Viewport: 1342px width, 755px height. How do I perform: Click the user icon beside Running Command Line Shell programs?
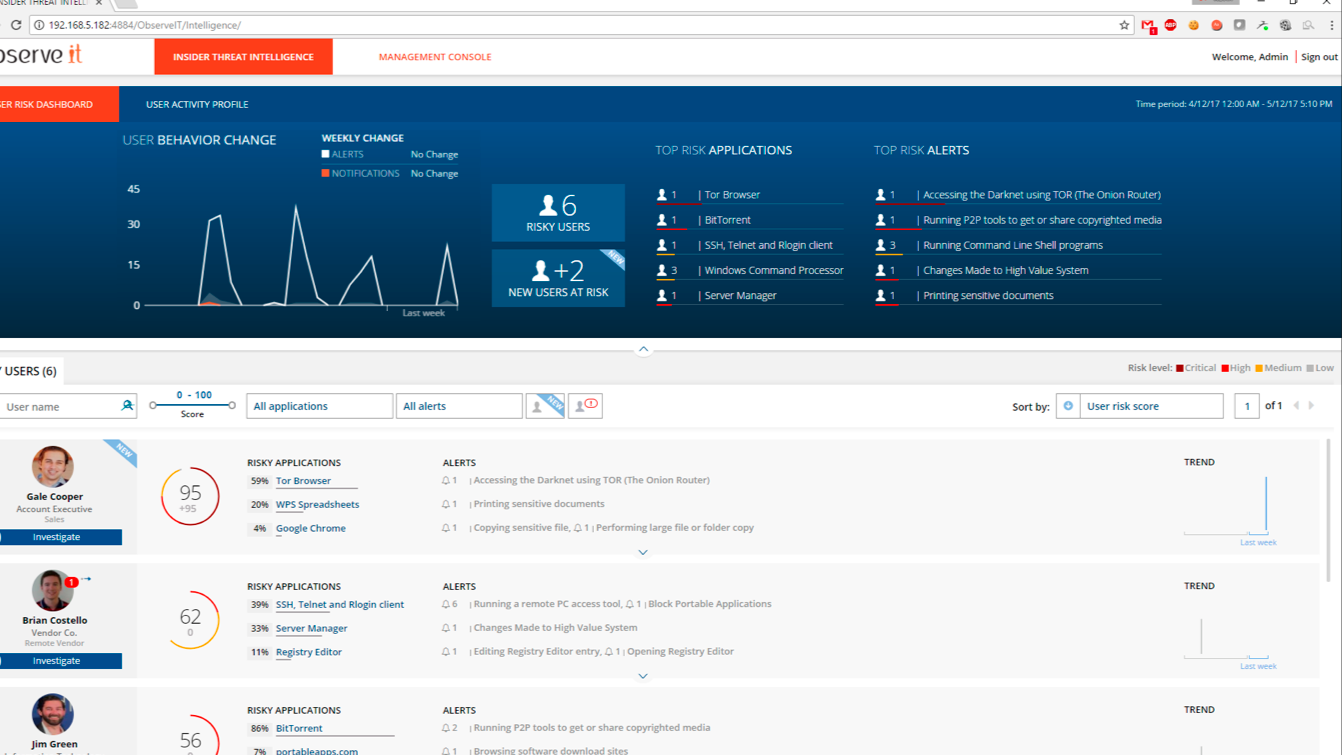click(881, 245)
